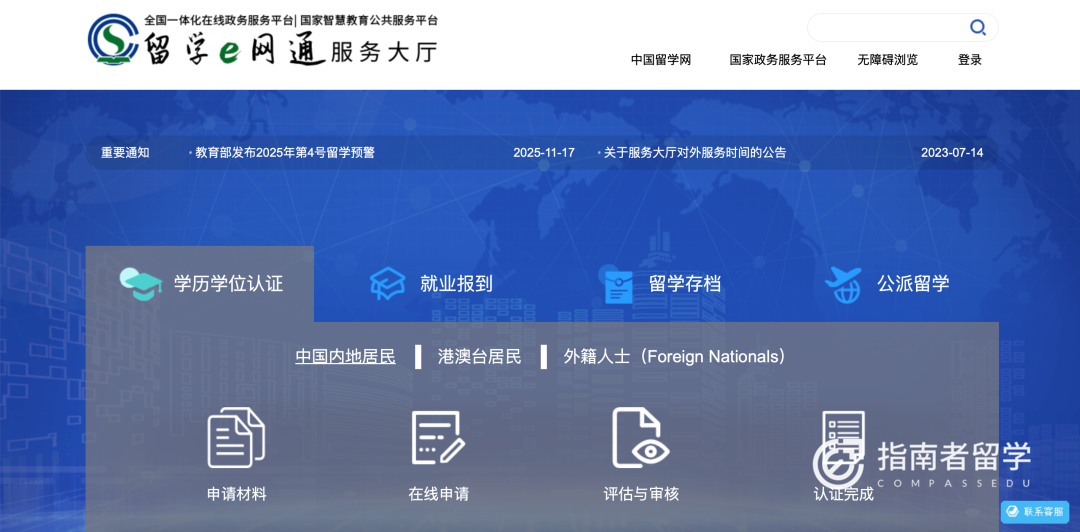
Task: Switch to the 学历学位认证 tab
Action: [200, 284]
